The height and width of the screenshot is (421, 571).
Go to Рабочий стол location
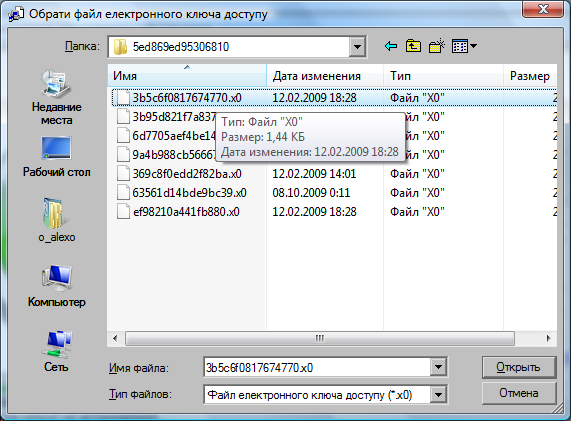pyautogui.click(x=56, y=157)
